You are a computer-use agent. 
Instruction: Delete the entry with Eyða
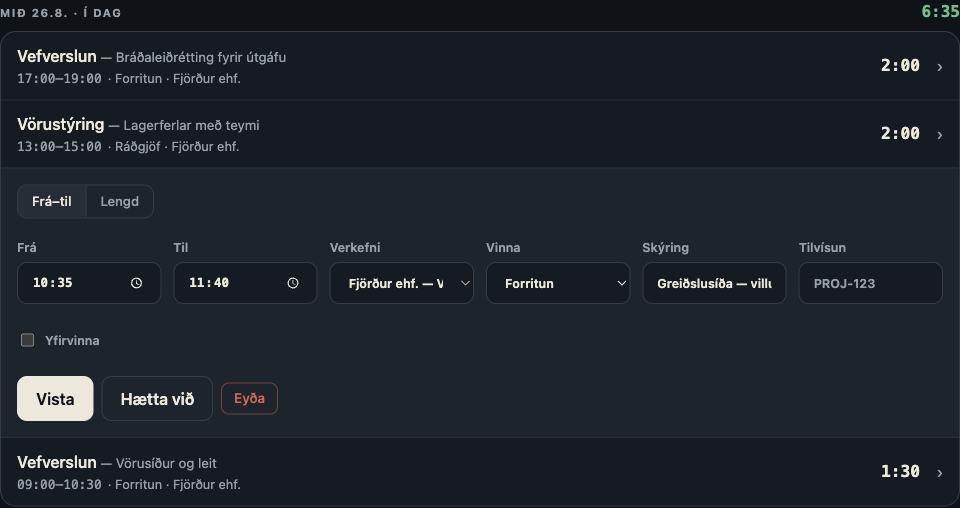click(249, 398)
